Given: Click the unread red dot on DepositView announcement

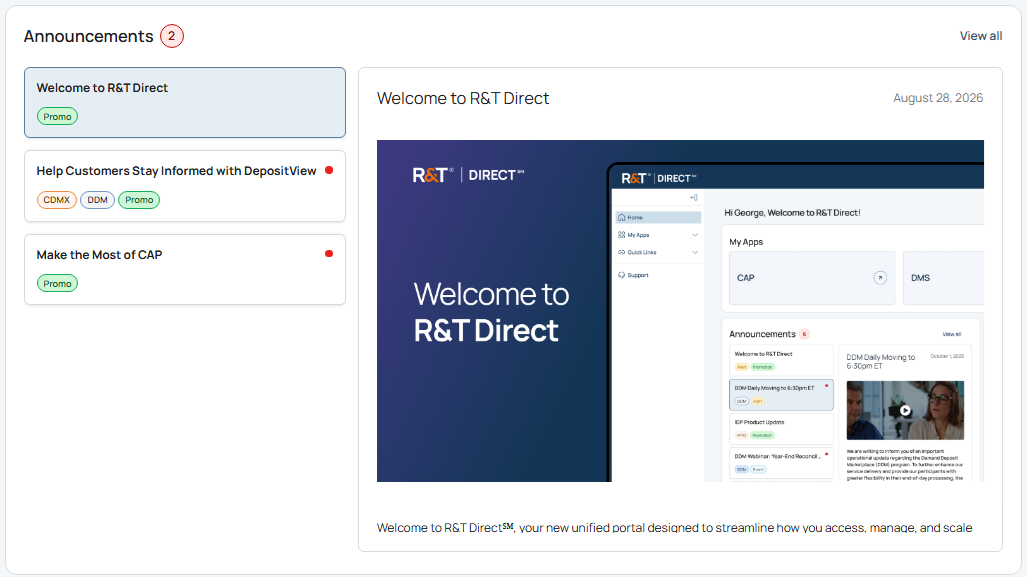Looking at the screenshot, I should [x=329, y=170].
